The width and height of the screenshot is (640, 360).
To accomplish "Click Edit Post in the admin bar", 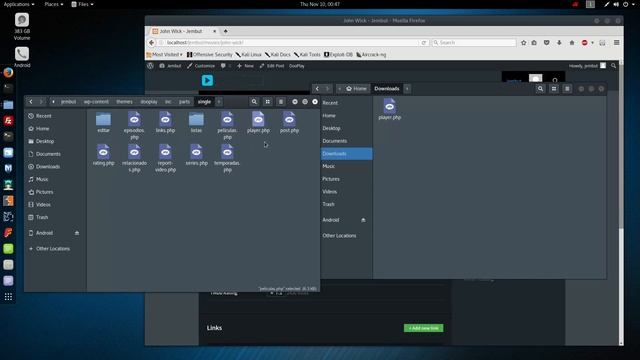I will pos(272,66).
